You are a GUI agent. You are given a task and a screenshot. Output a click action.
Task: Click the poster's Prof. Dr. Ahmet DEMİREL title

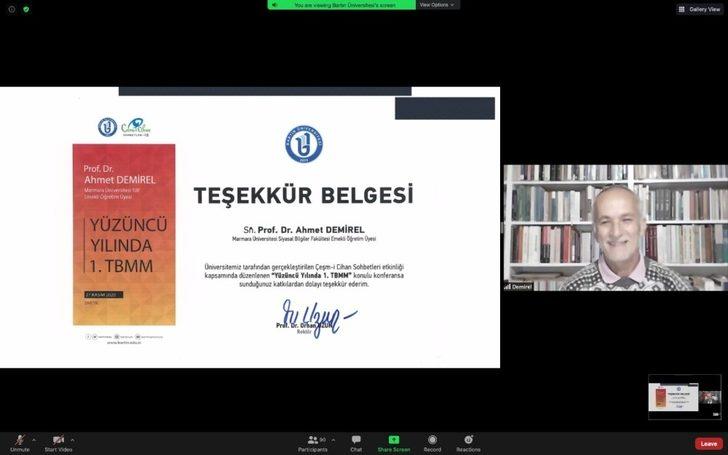click(119, 175)
